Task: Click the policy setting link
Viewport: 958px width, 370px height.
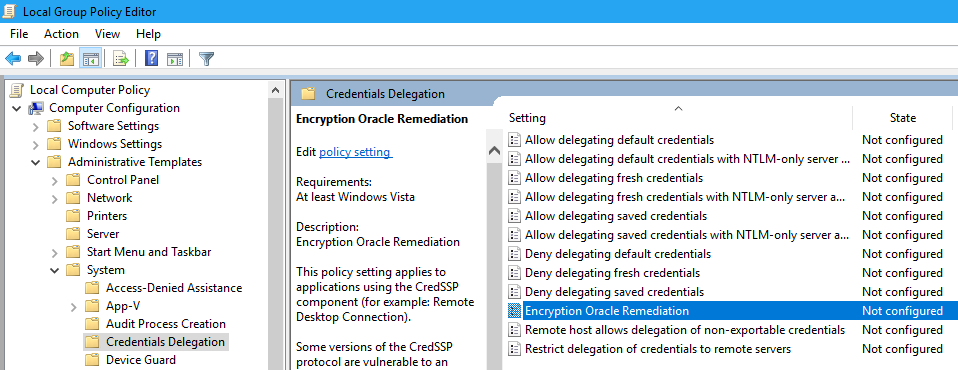Action: [x=356, y=151]
